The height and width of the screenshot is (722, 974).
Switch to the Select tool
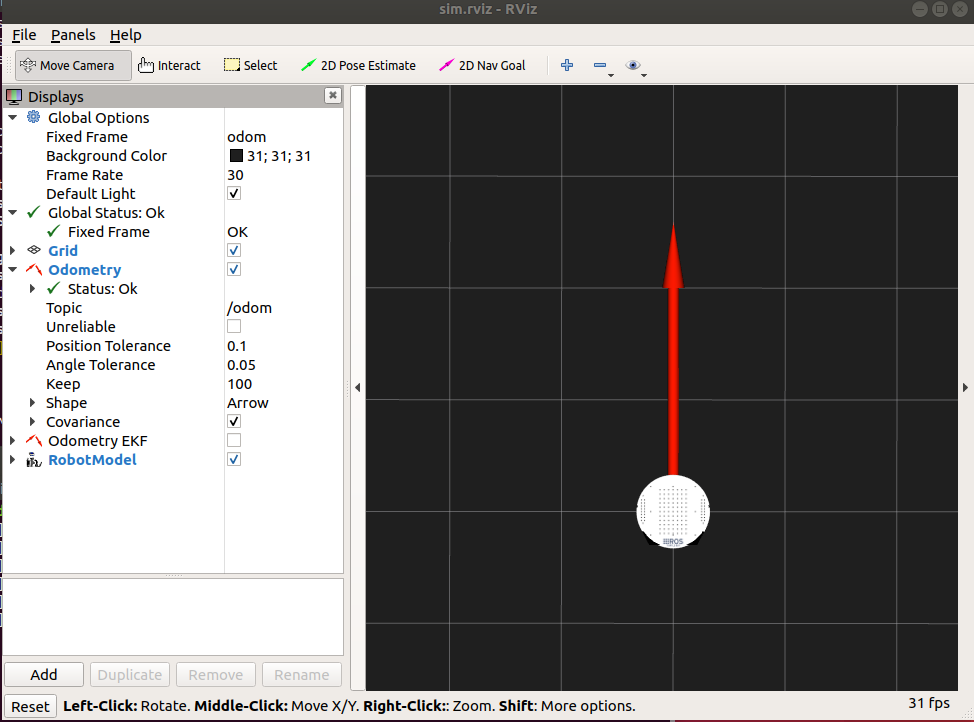coord(249,64)
